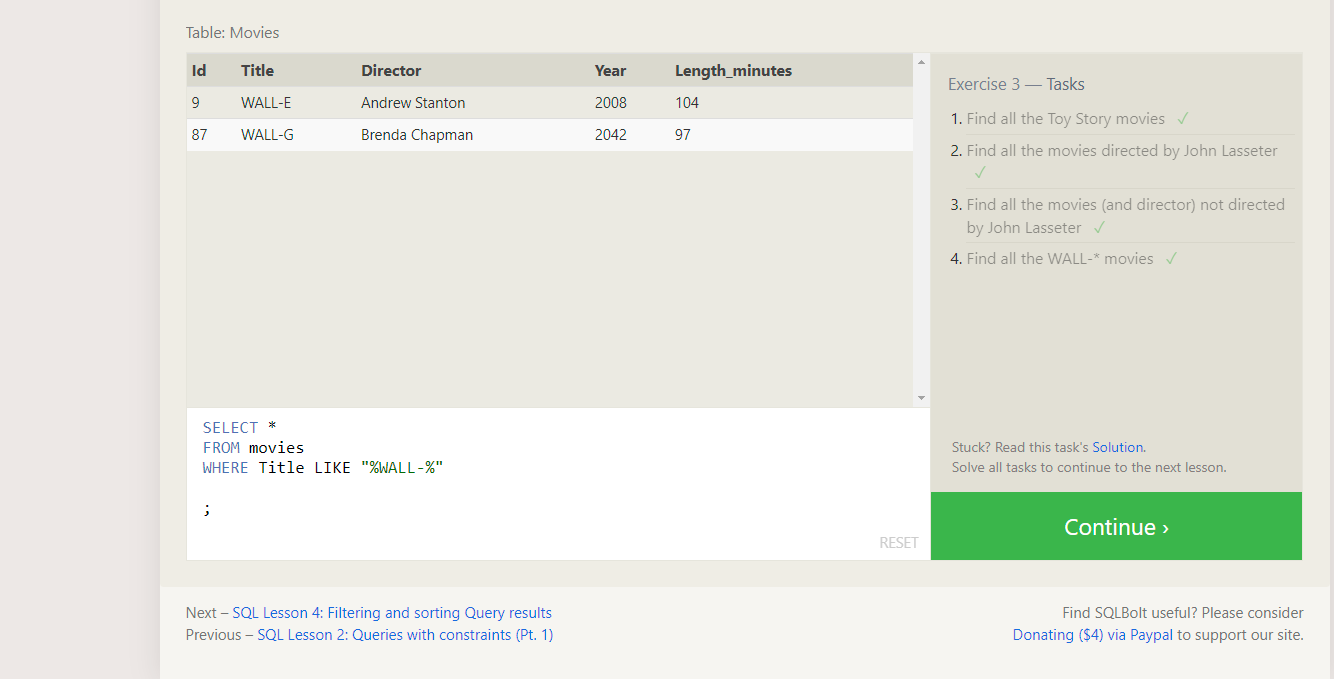
Task: Click the Length_minutes column header
Action: (733, 71)
